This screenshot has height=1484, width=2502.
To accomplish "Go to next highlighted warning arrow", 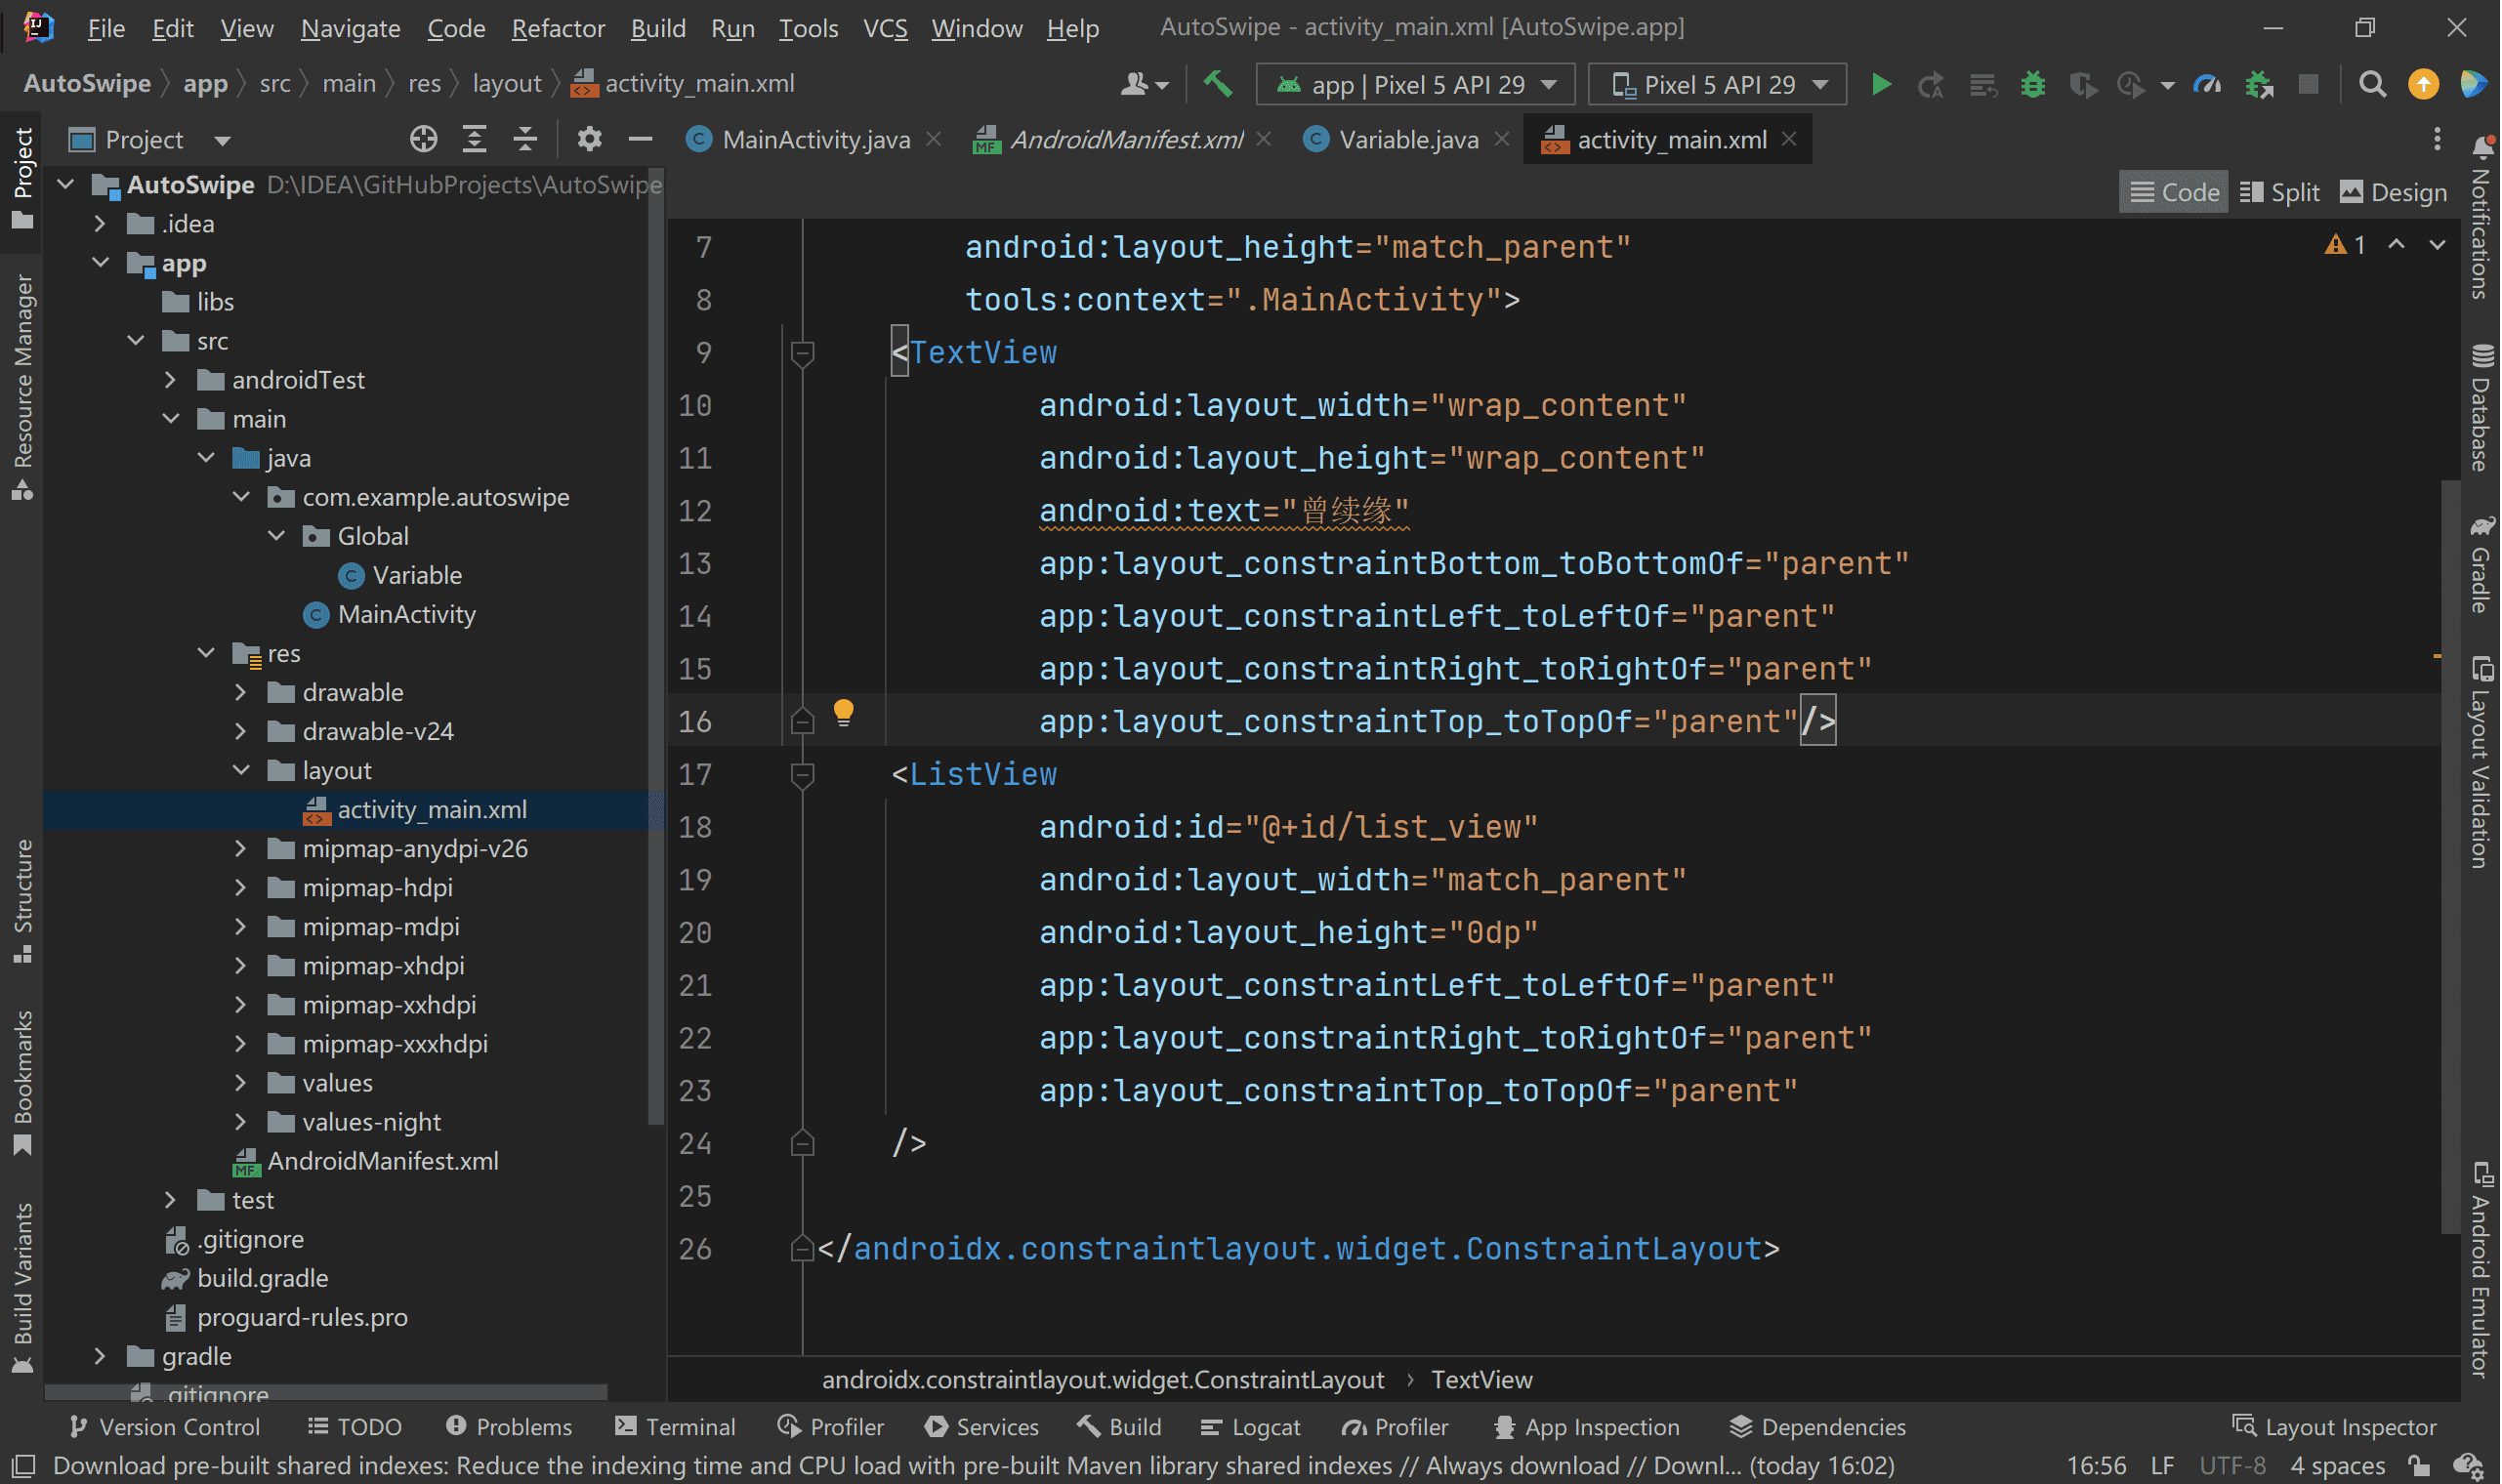I will tap(2438, 245).
